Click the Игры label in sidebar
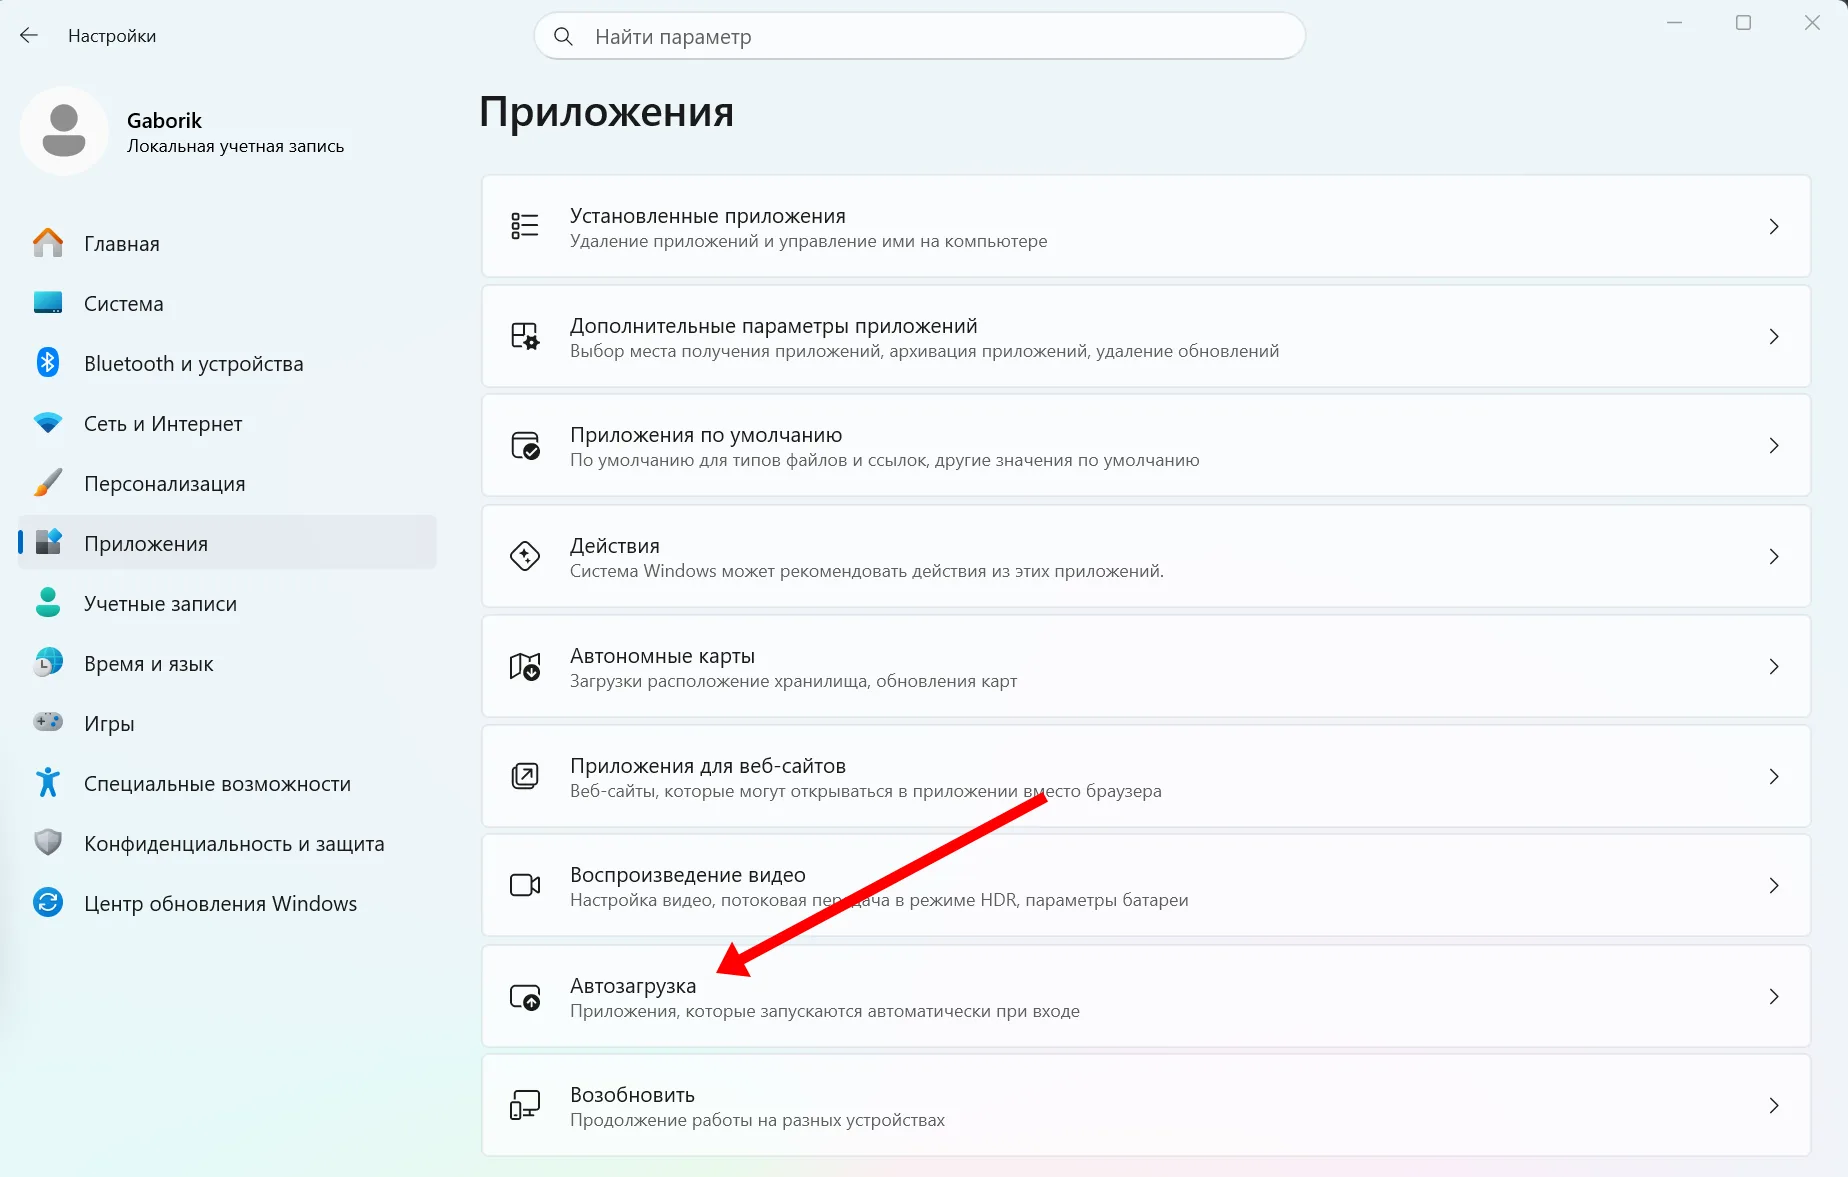1848x1177 pixels. pyautogui.click(x=109, y=724)
